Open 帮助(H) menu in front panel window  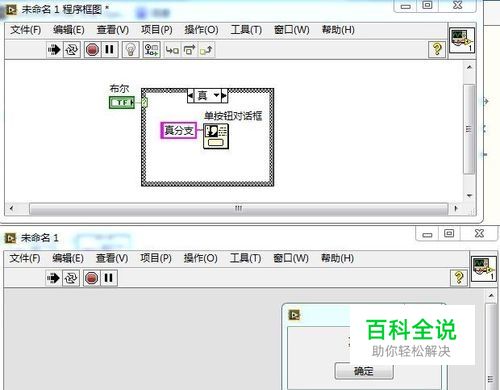coord(337,258)
